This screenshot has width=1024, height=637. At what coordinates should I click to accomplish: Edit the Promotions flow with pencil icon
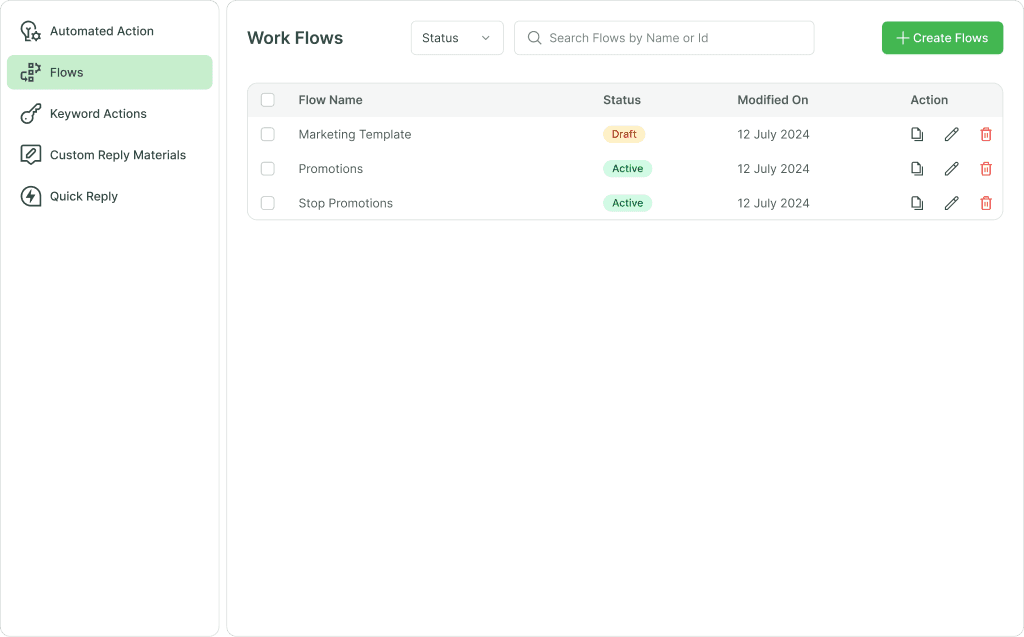pos(951,168)
